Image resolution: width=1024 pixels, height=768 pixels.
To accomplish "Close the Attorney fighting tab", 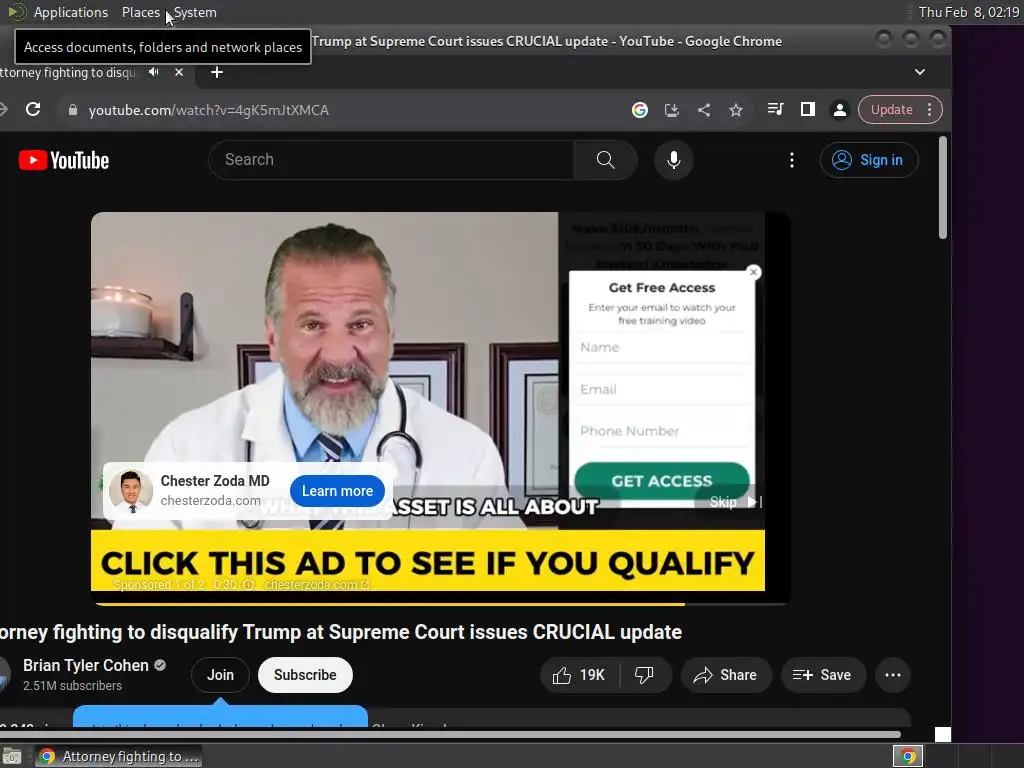I will click(x=179, y=72).
